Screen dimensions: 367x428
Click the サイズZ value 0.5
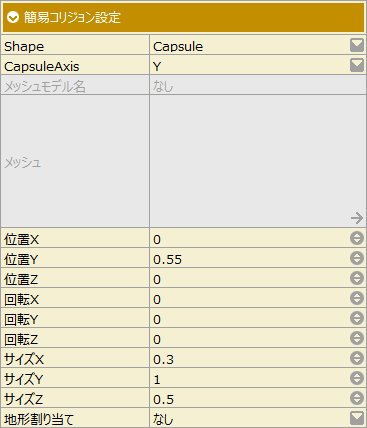point(163,400)
